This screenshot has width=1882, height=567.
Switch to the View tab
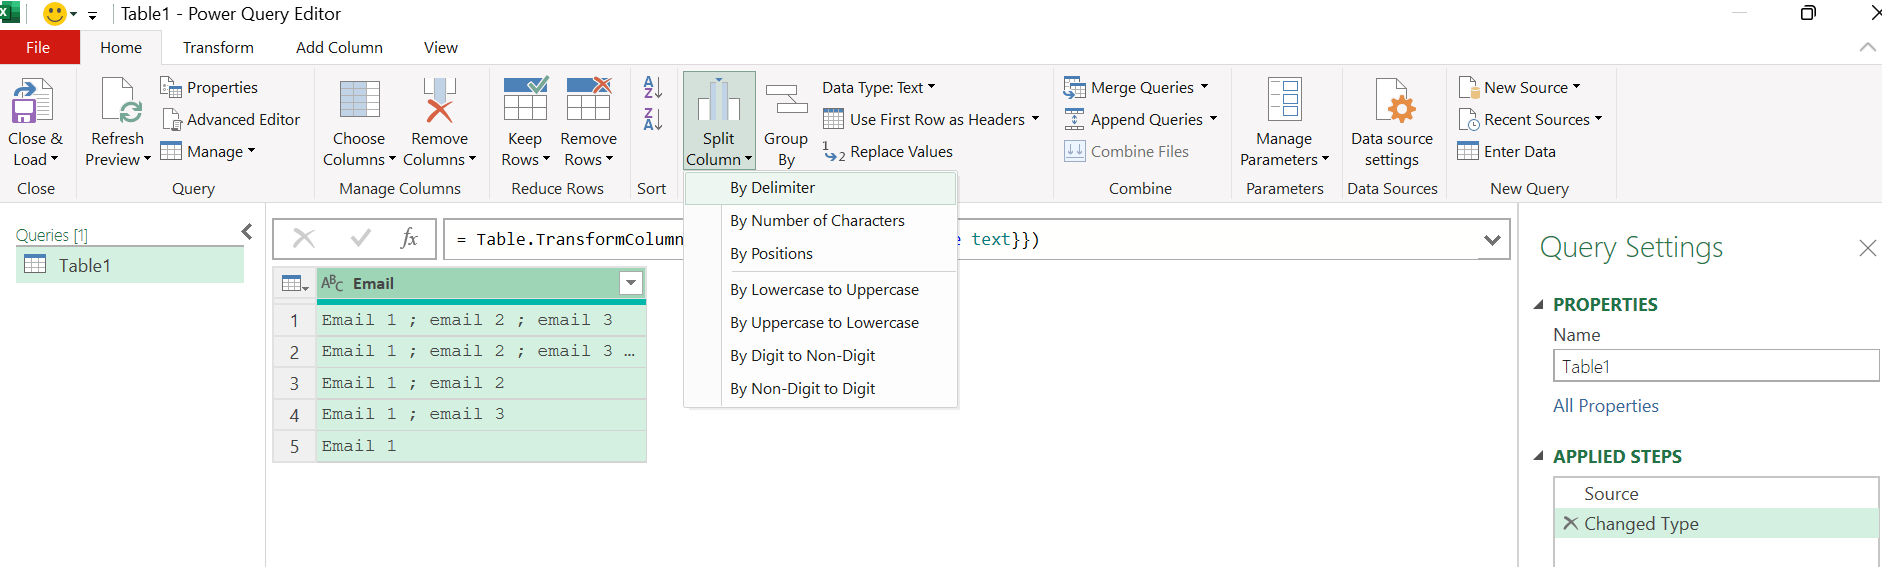coord(440,47)
